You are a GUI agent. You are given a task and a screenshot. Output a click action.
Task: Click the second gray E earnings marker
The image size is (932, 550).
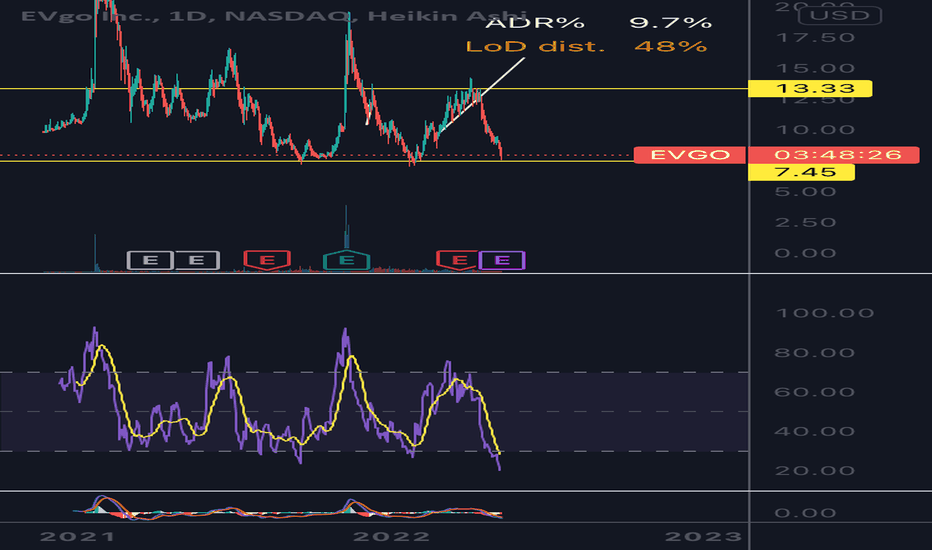click(197, 260)
